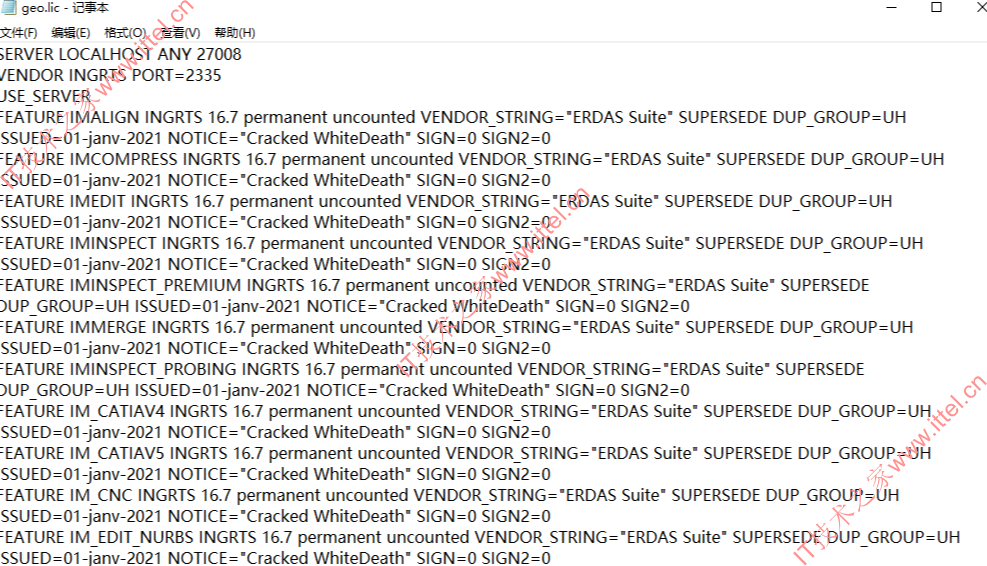
Task: Click the FEATURE IMINSPECT_PROBING line
Action: [x=432, y=370]
